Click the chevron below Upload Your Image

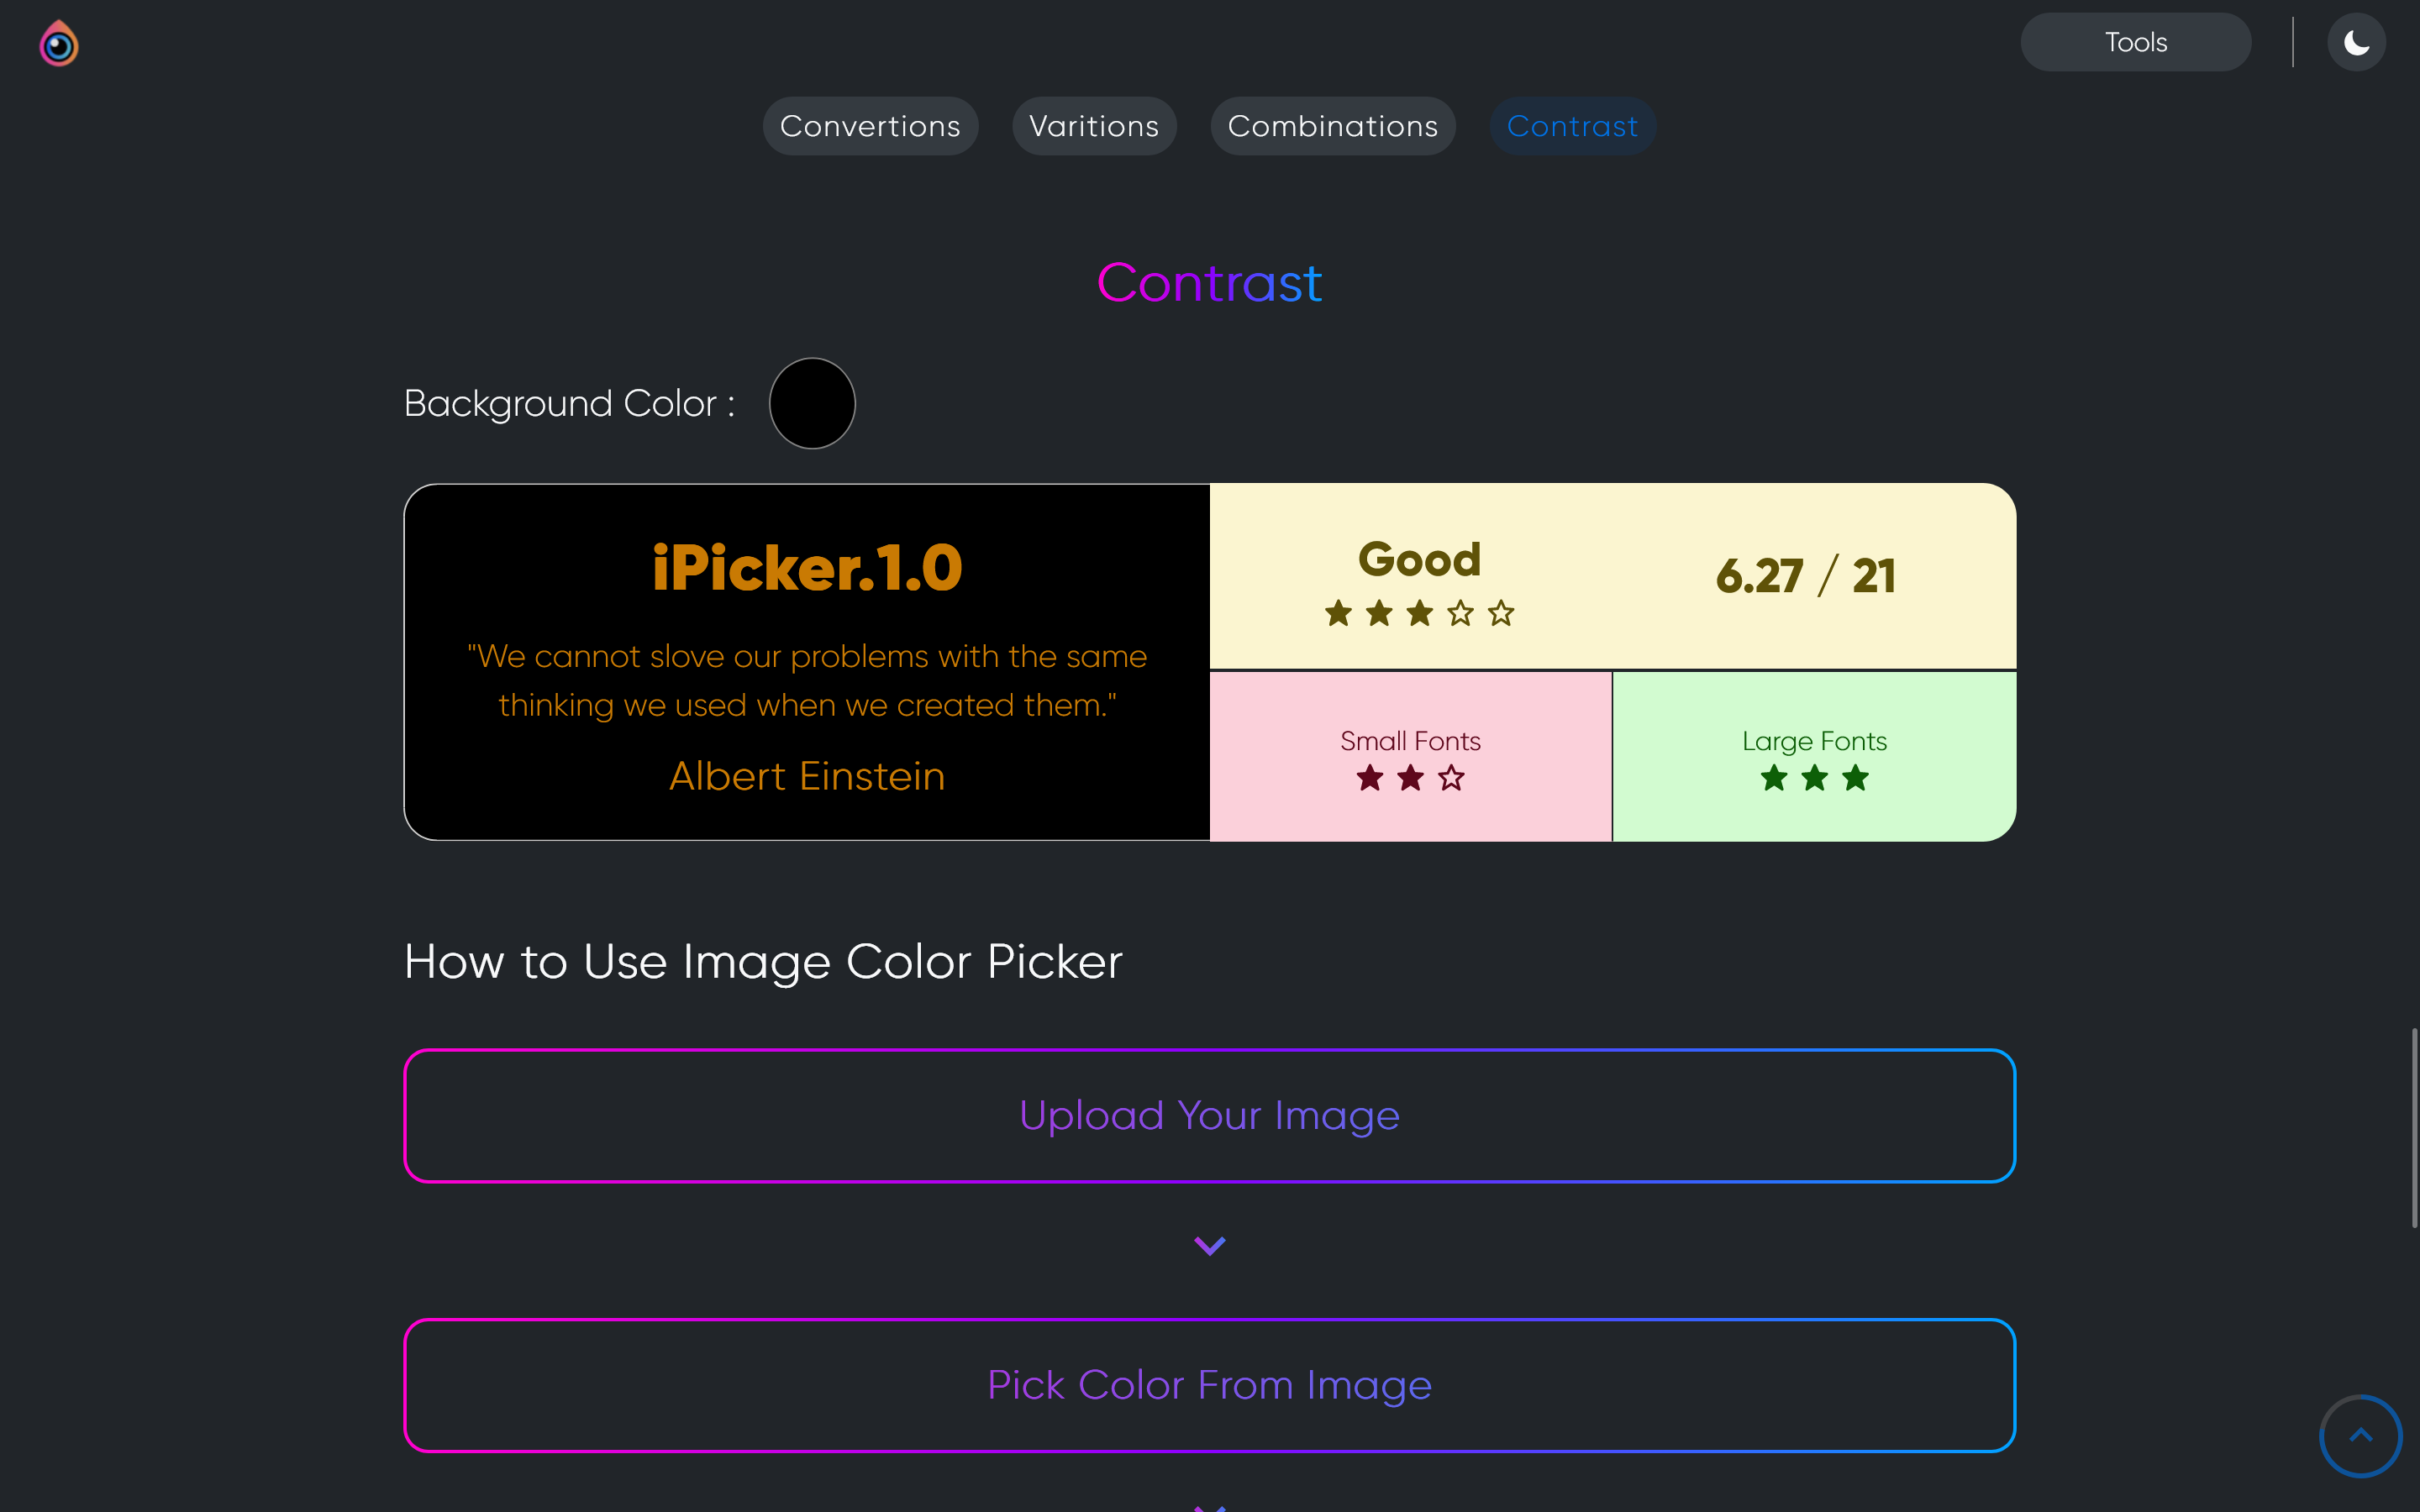click(x=1210, y=1245)
